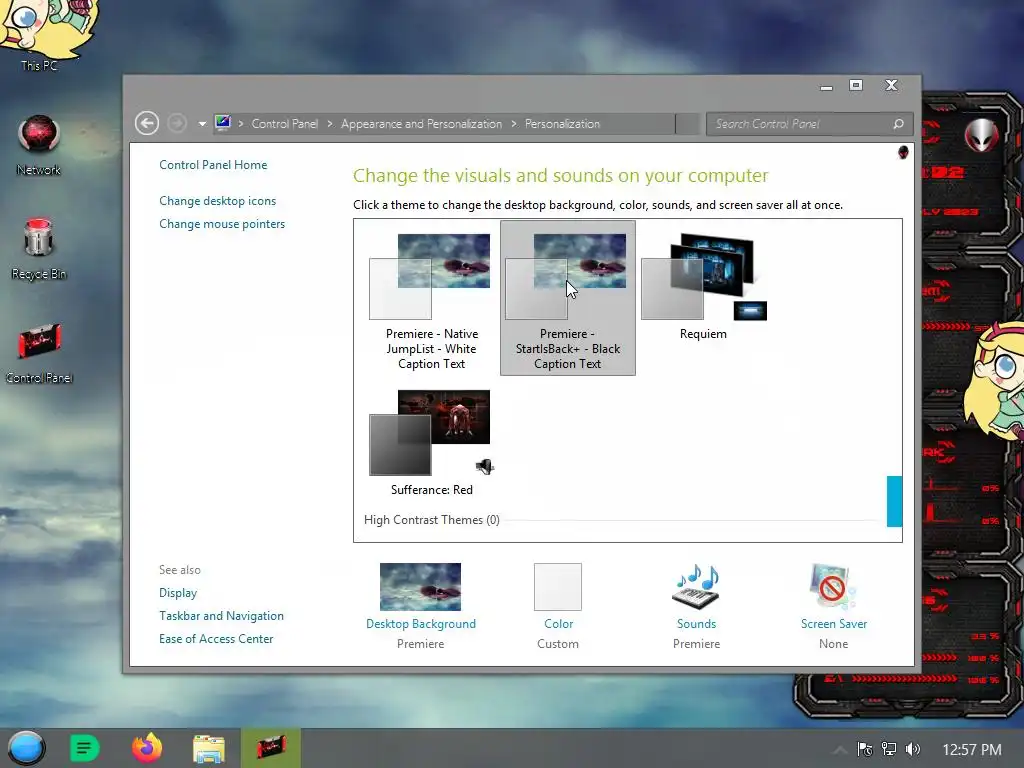This screenshot has height=768, width=1024.
Task: Click the search magnifier icon
Action: (899, 123)
